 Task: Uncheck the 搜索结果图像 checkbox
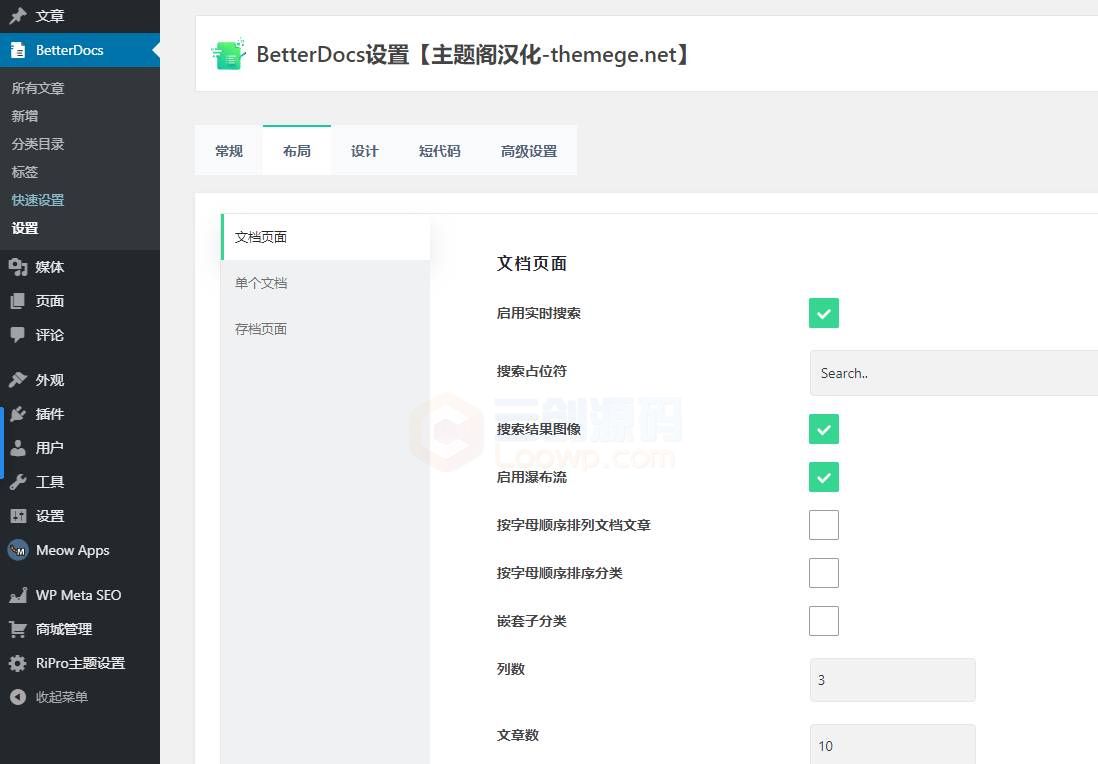824,429
